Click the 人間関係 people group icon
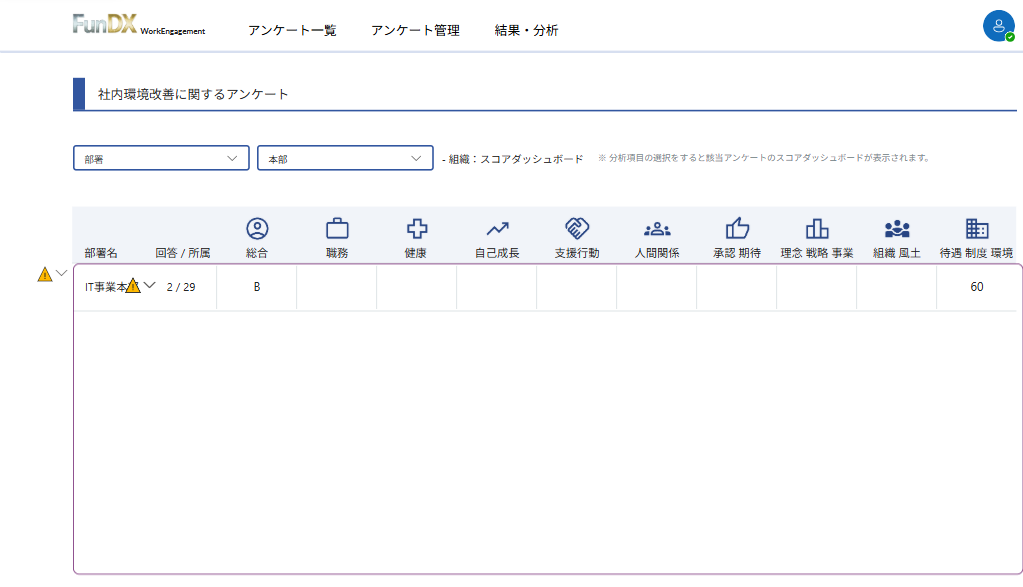Screen dimensions: 1023x587 pyautogui.click(x=657, y=228)
